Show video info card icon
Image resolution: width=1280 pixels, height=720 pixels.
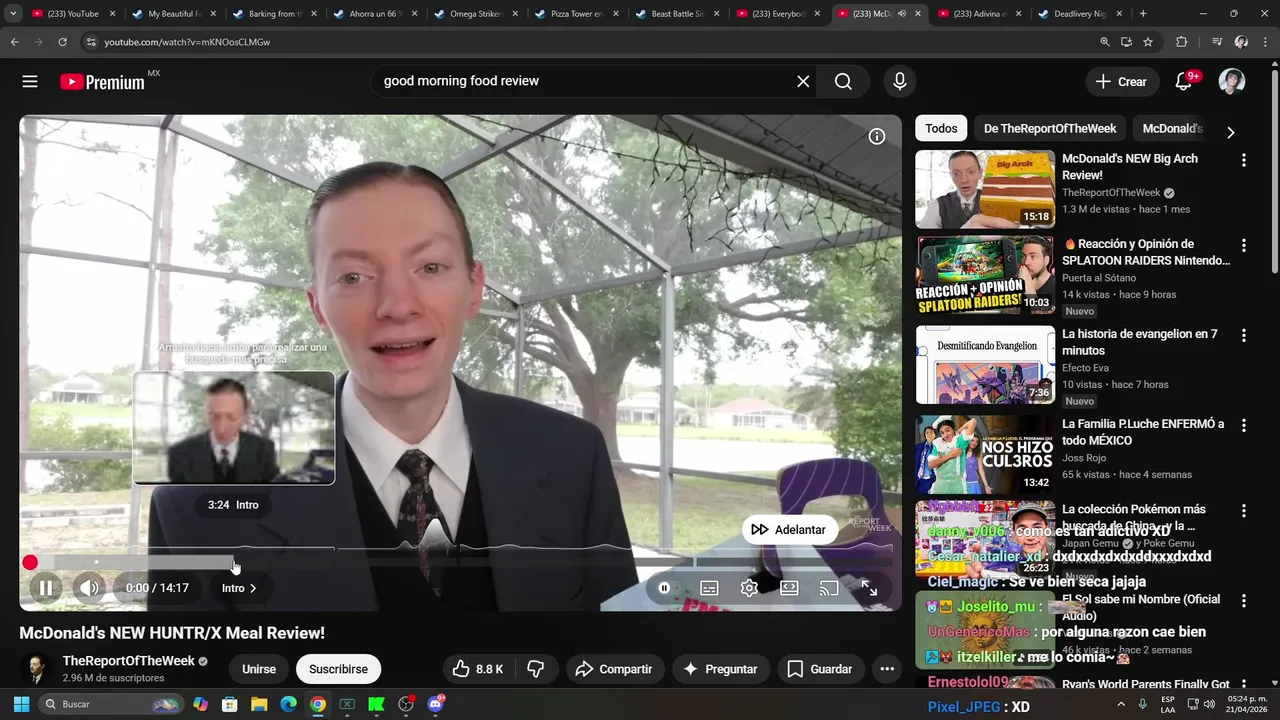click(x=877, y=137)
